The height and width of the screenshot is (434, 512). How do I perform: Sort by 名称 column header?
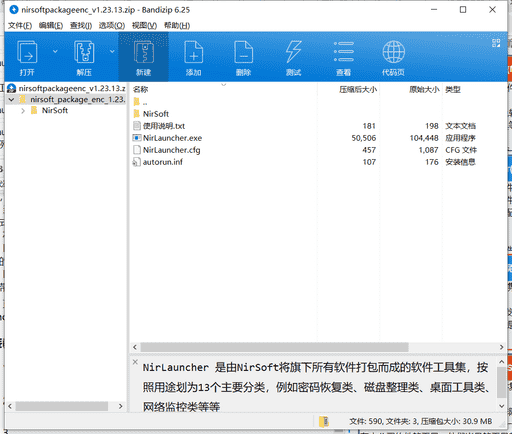pos(141,89)
